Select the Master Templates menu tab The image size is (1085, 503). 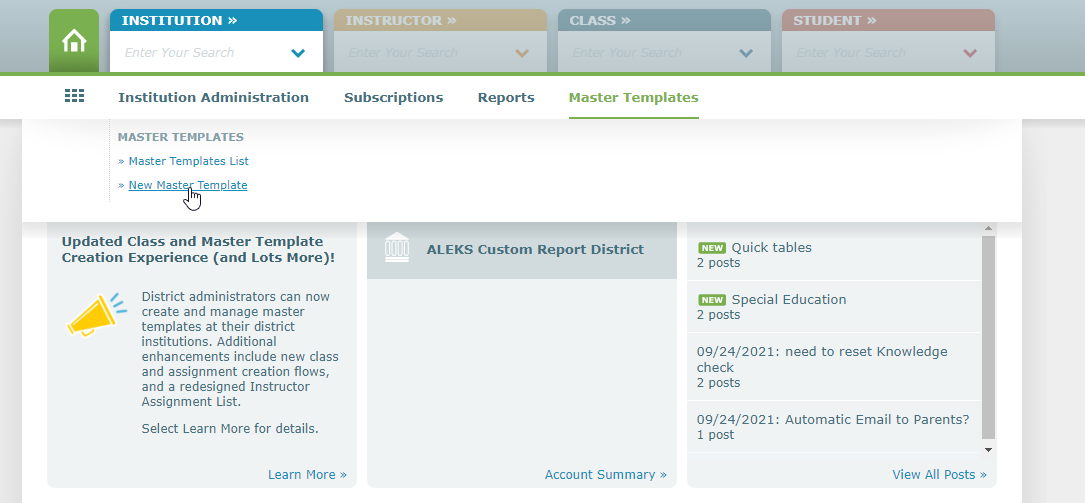(633, 98)
